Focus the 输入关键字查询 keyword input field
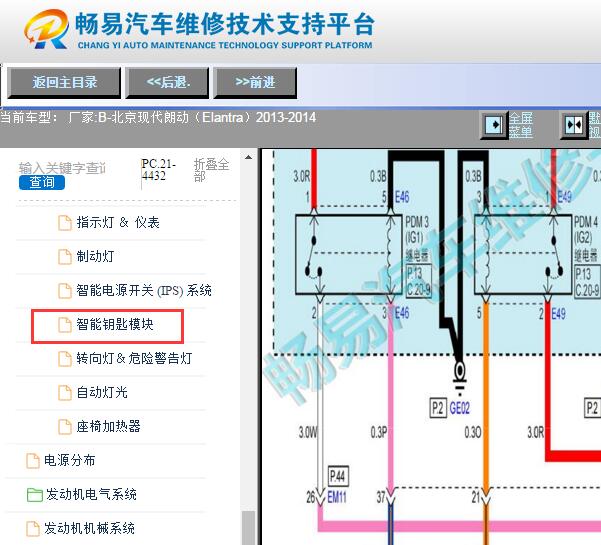This screenshot has height=545, width=601. coord(62,168)
